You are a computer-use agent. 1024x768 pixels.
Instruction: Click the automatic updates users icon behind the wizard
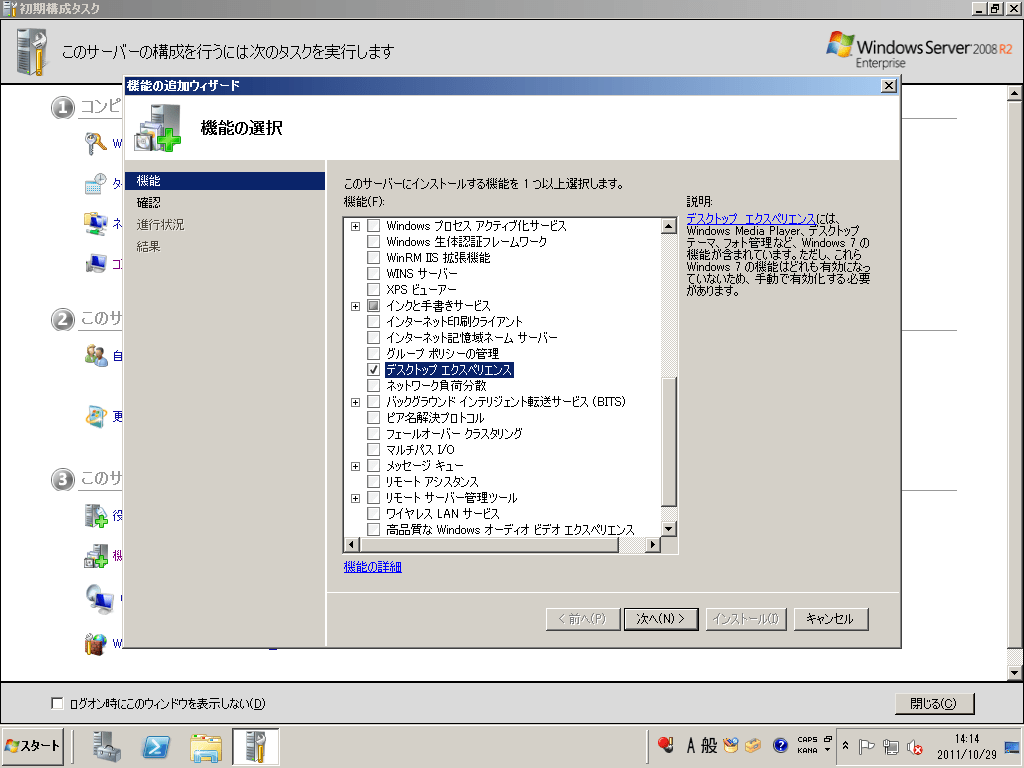(x=96, y=355)
